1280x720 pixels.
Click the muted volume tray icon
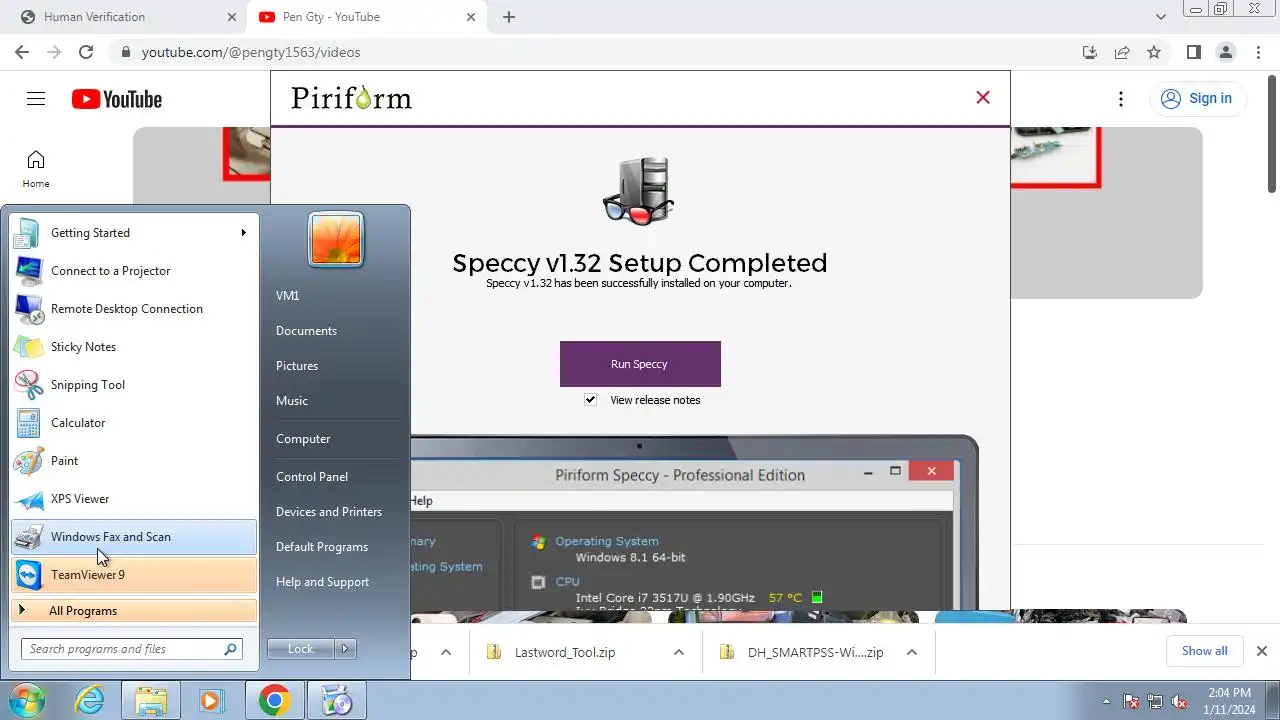click(1180, 702)
